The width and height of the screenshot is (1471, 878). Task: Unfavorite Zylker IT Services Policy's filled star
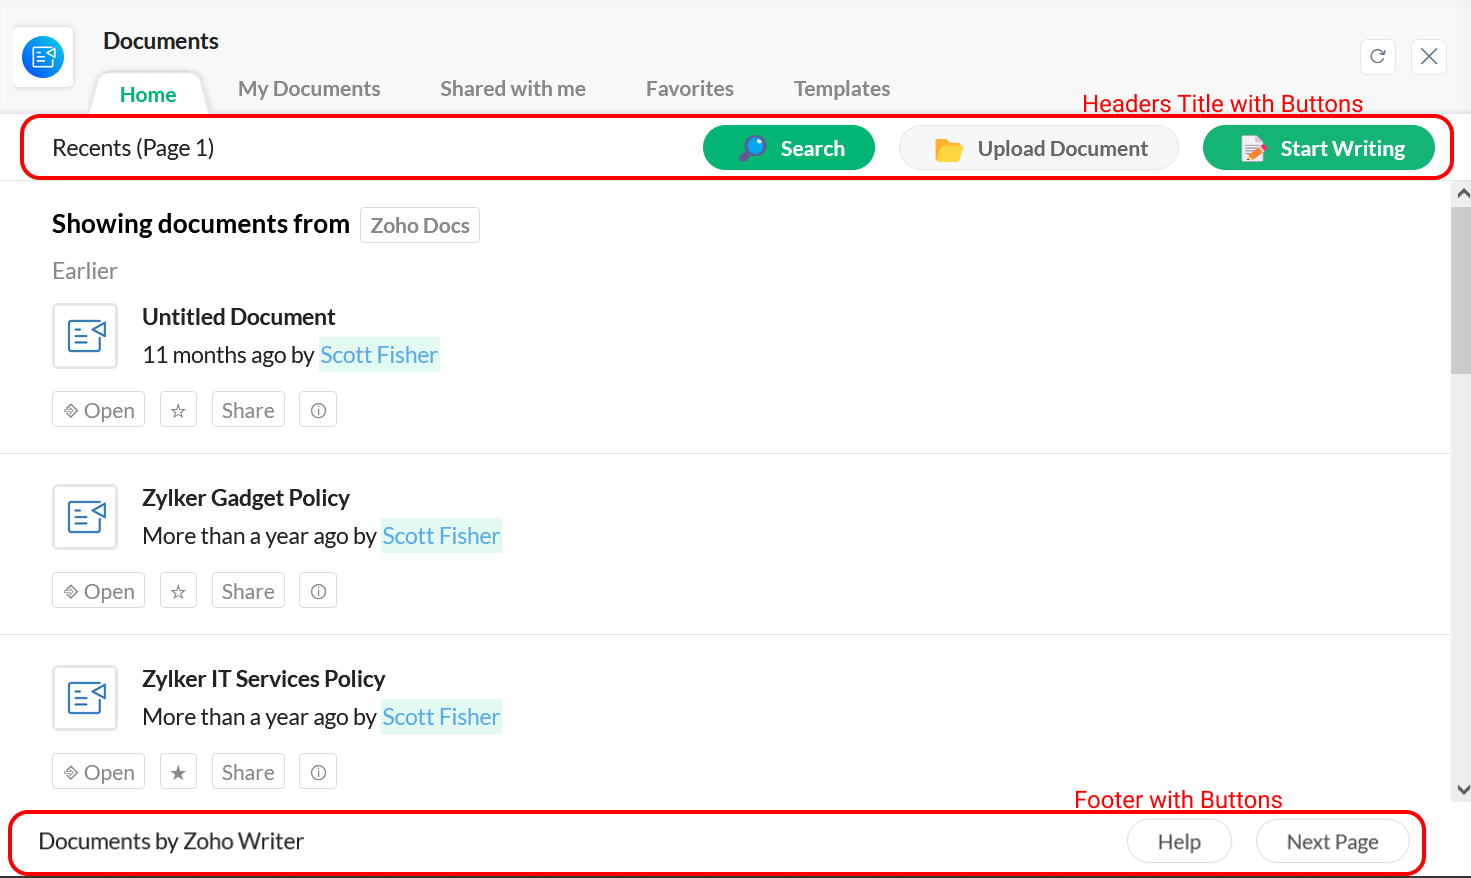point(178,771)
